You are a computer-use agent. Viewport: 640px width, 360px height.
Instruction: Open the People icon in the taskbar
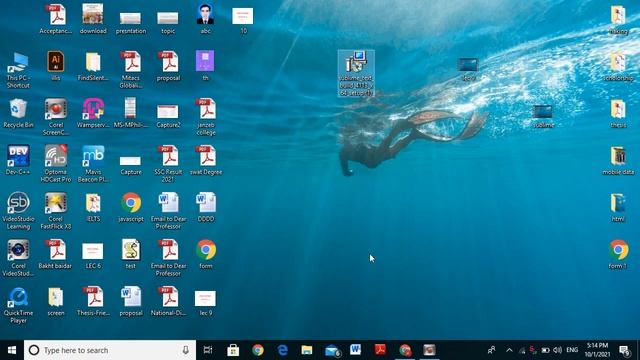pyautogui.click(x=491, y=350)
